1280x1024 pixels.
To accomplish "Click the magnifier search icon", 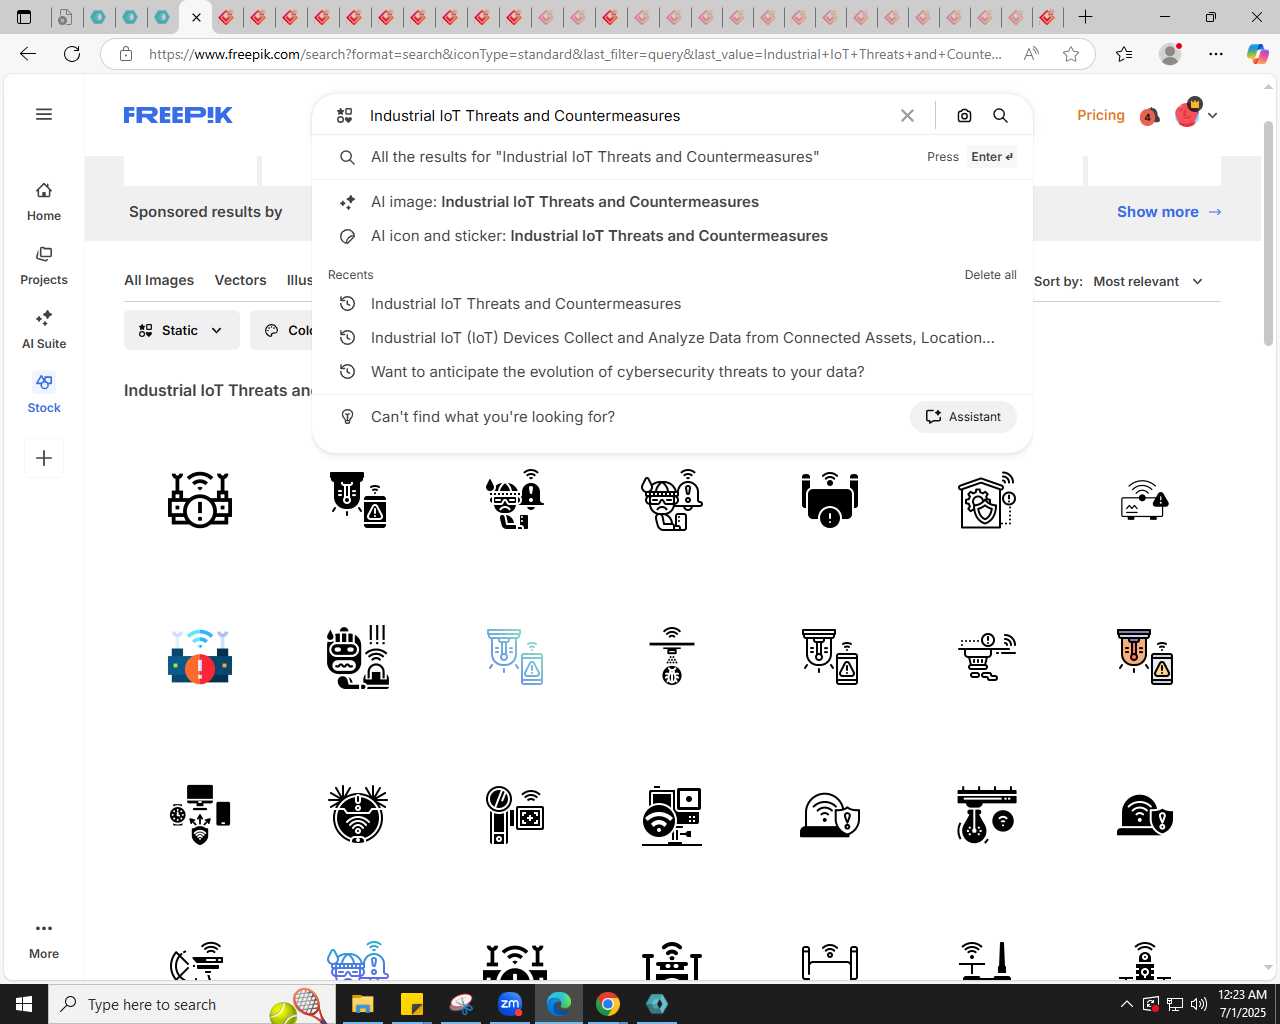I will coord(1000,116).
